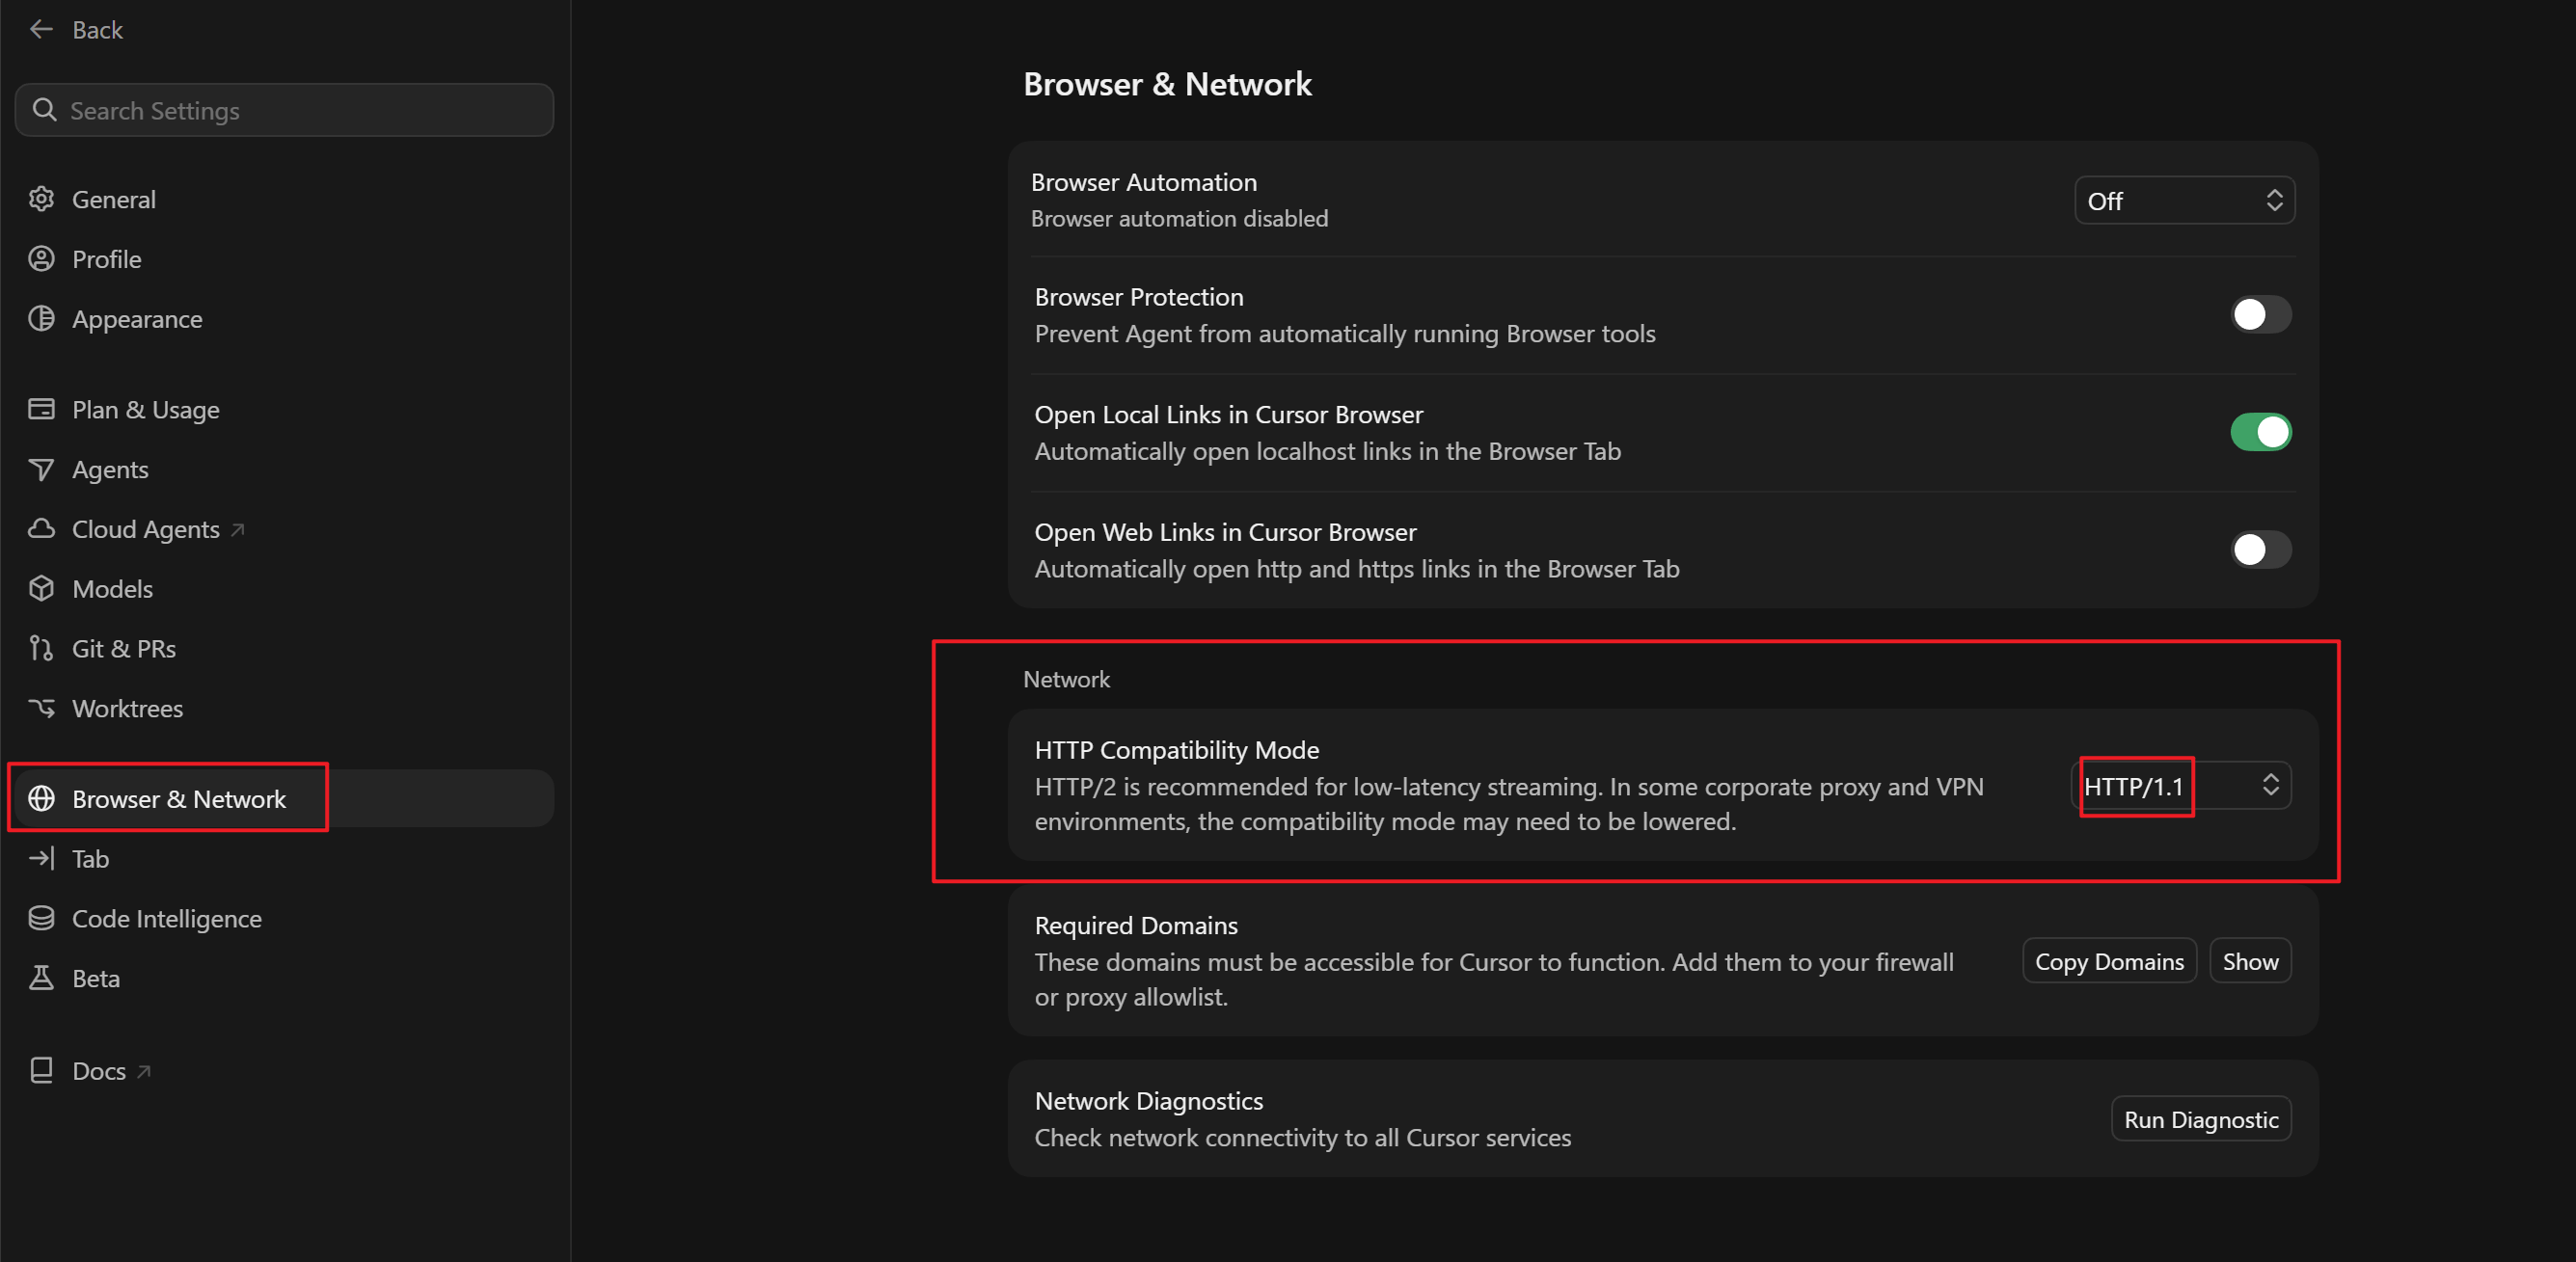Click the Appearance palette icon

tap(41, 319)
